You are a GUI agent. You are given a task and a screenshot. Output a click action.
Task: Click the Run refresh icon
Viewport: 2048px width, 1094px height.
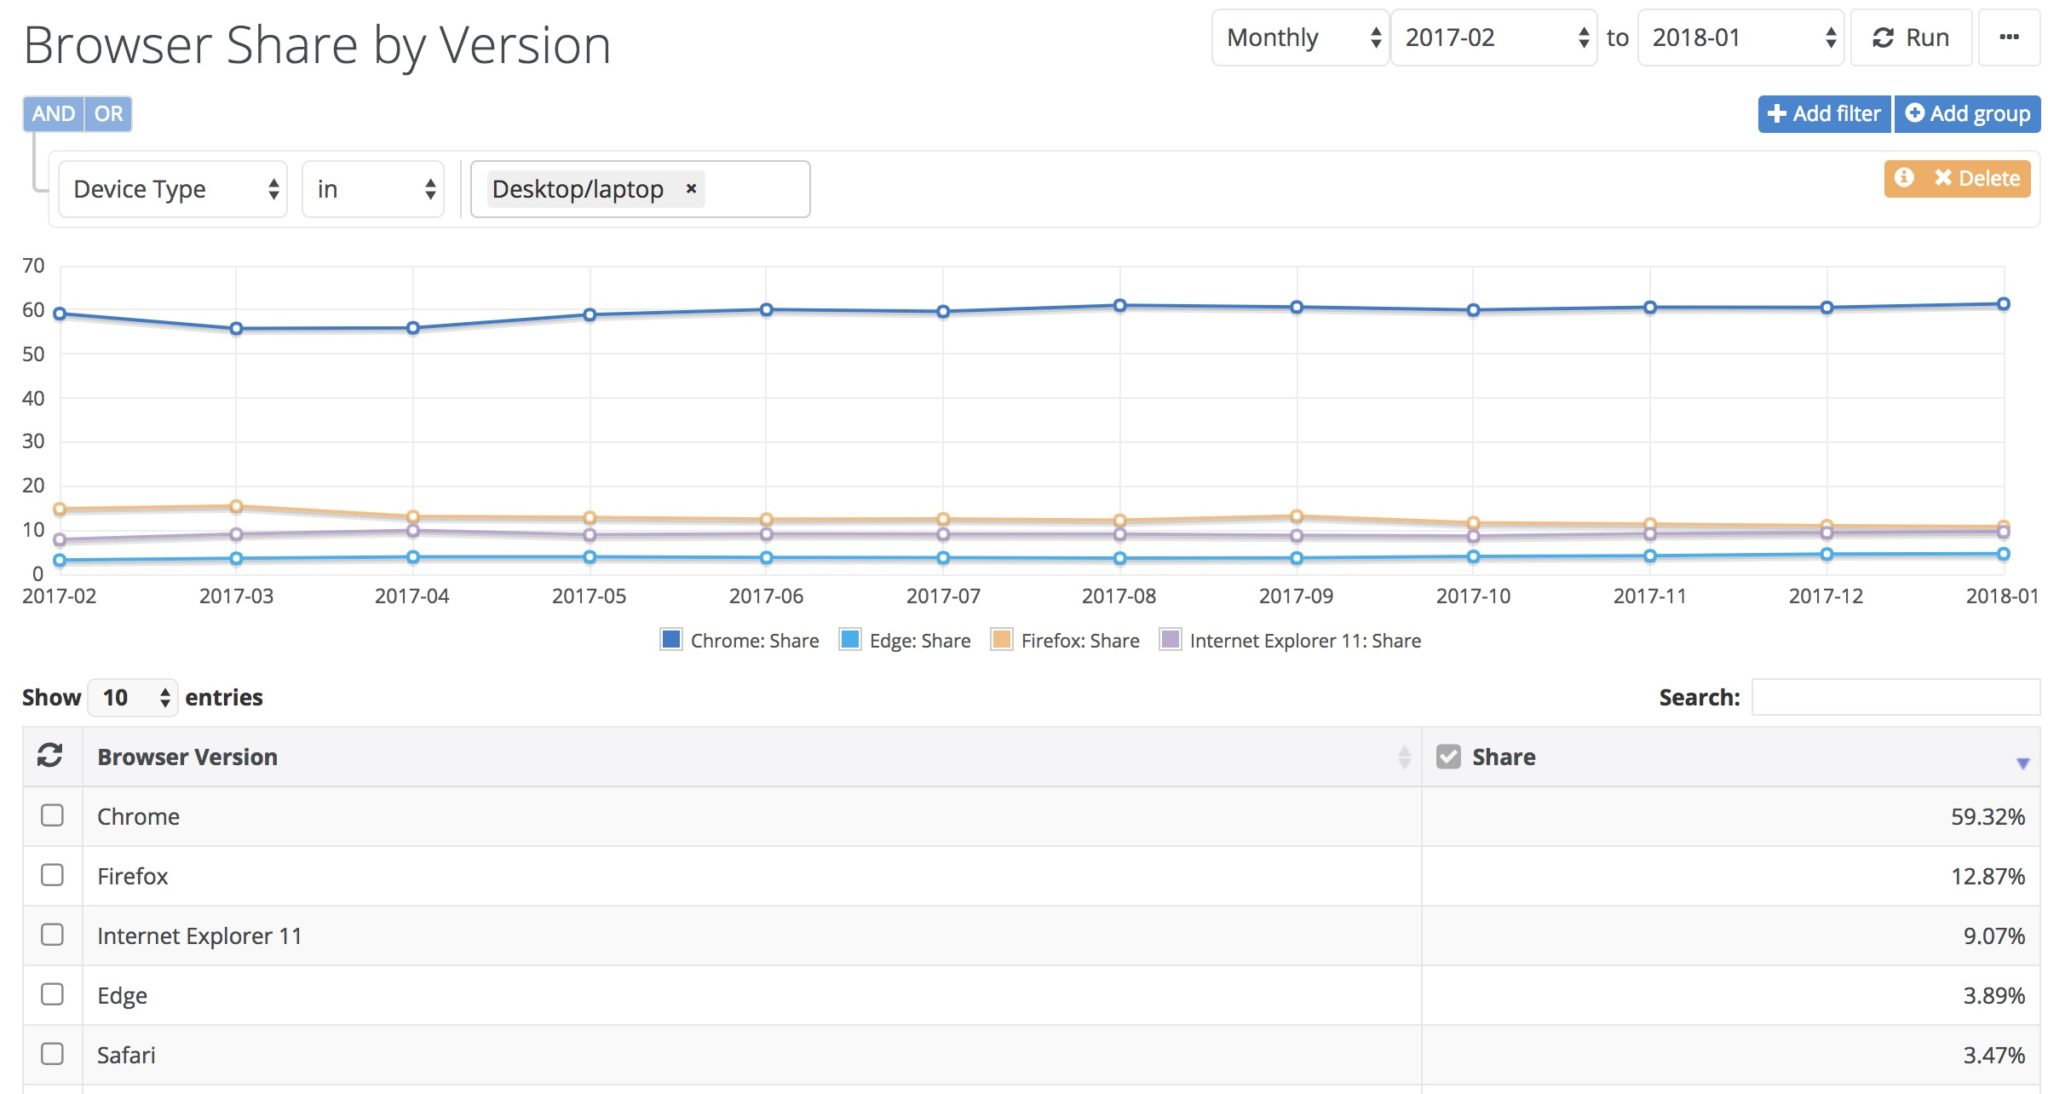tap(1884, 38)
